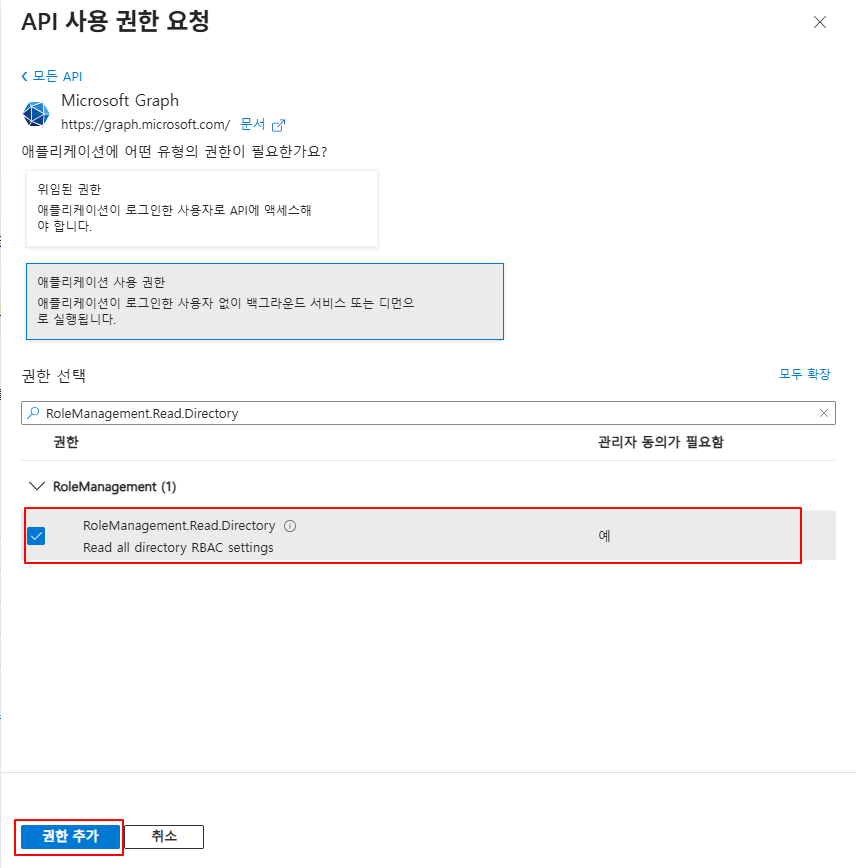Collapse the RoleManagement (1) group chevron
This screenshot has width=856, height=868.
click(37, 486)
